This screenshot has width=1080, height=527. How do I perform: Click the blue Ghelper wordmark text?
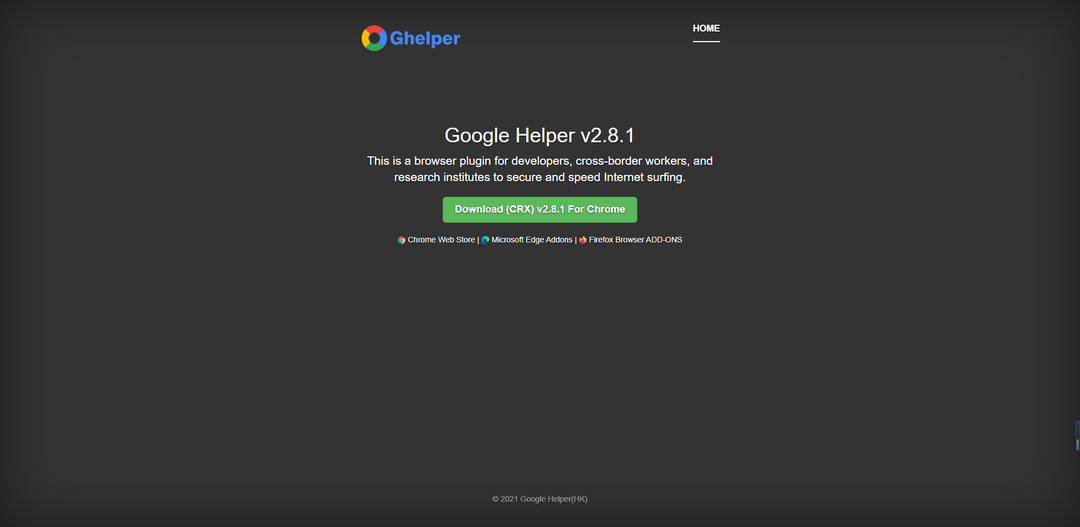tap(425, 39)
